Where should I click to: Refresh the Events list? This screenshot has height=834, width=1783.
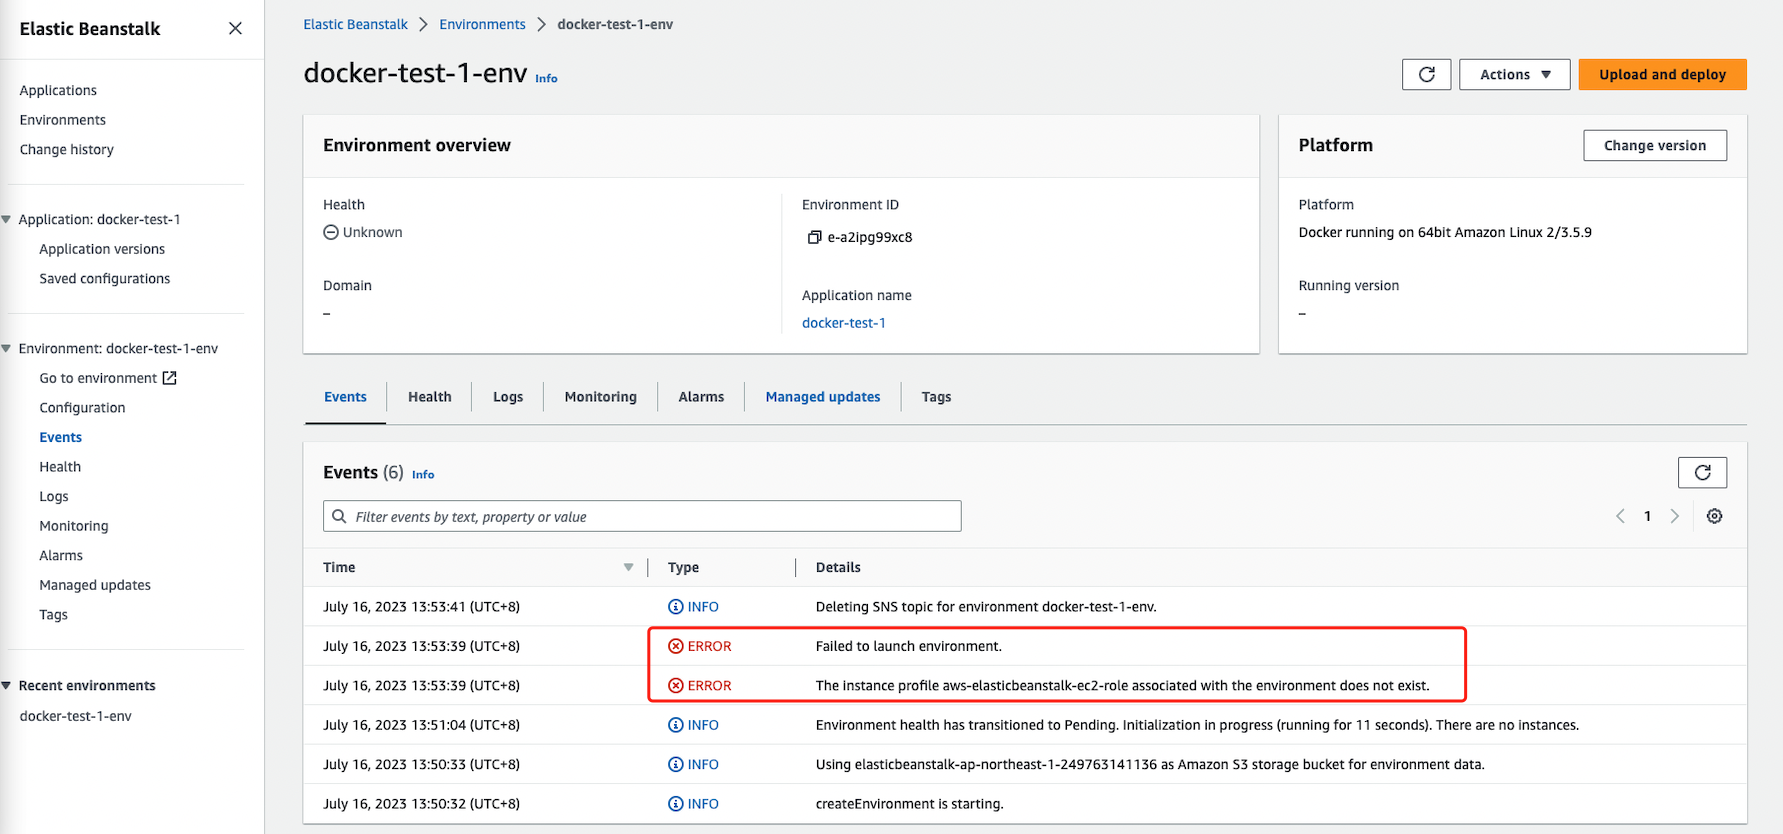click(1702, 473)
